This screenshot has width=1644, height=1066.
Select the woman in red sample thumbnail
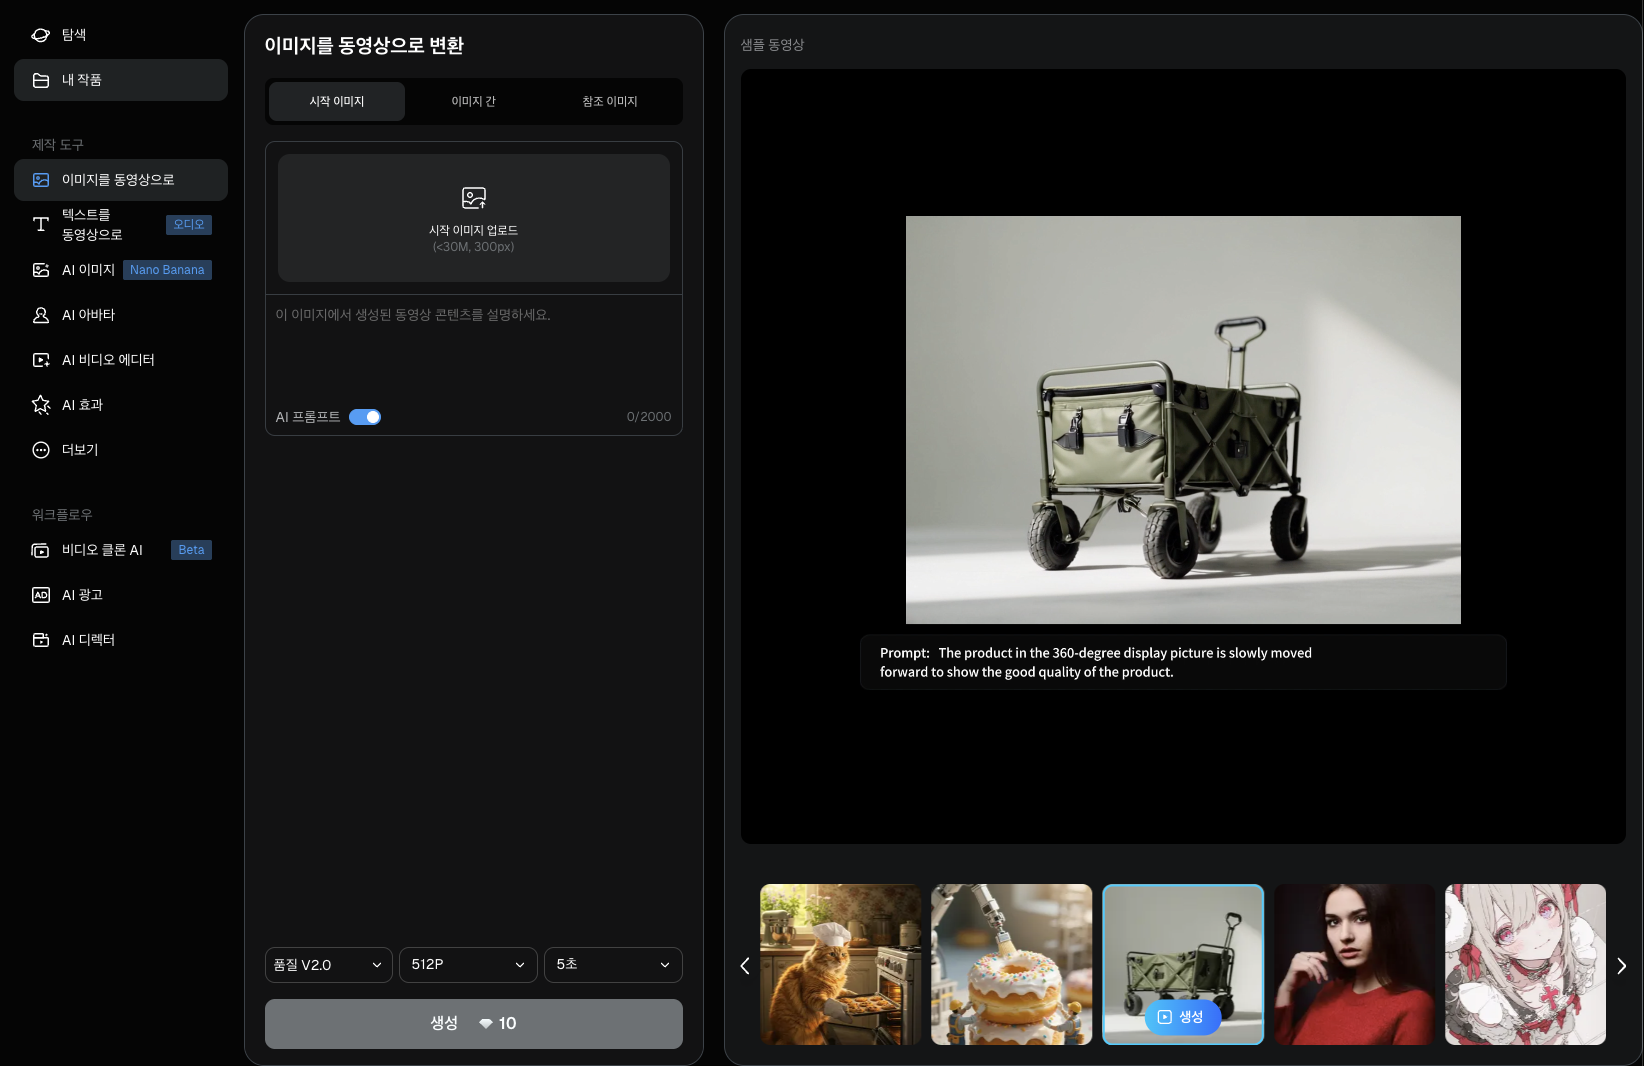pos(1354,965)
